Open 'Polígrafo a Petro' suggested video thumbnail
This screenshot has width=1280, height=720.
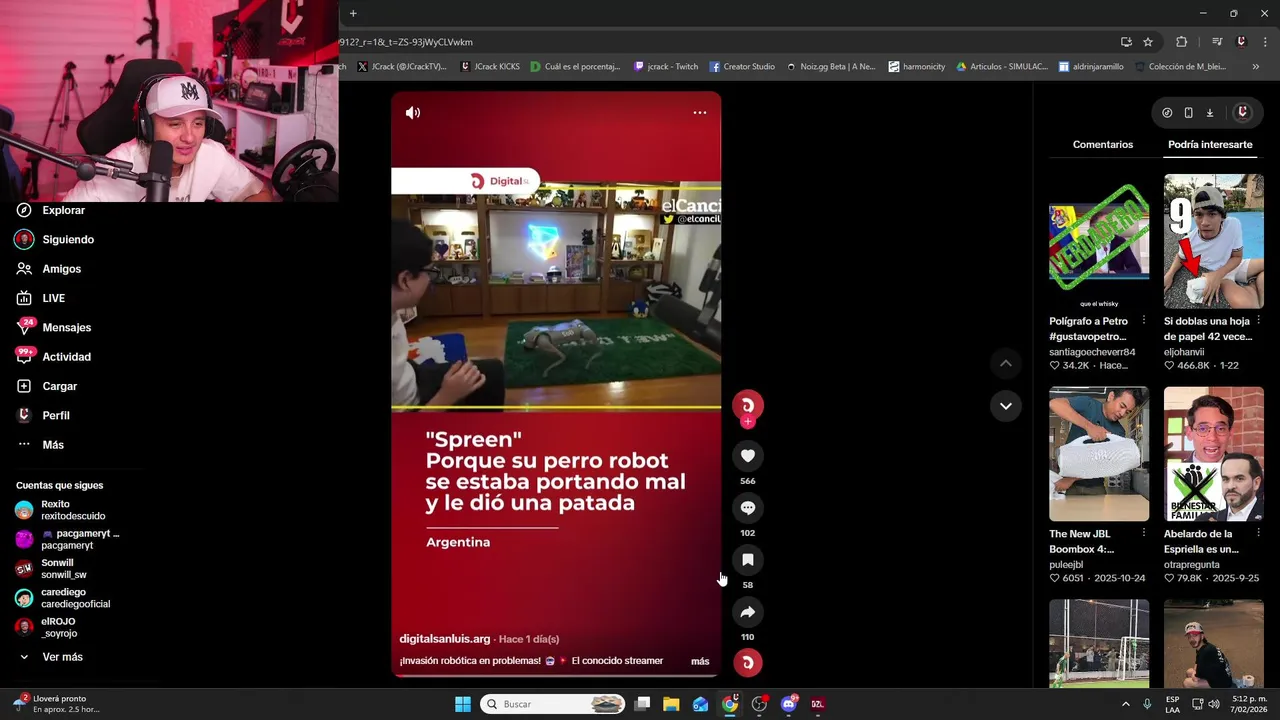click(x=1099, y=241)
